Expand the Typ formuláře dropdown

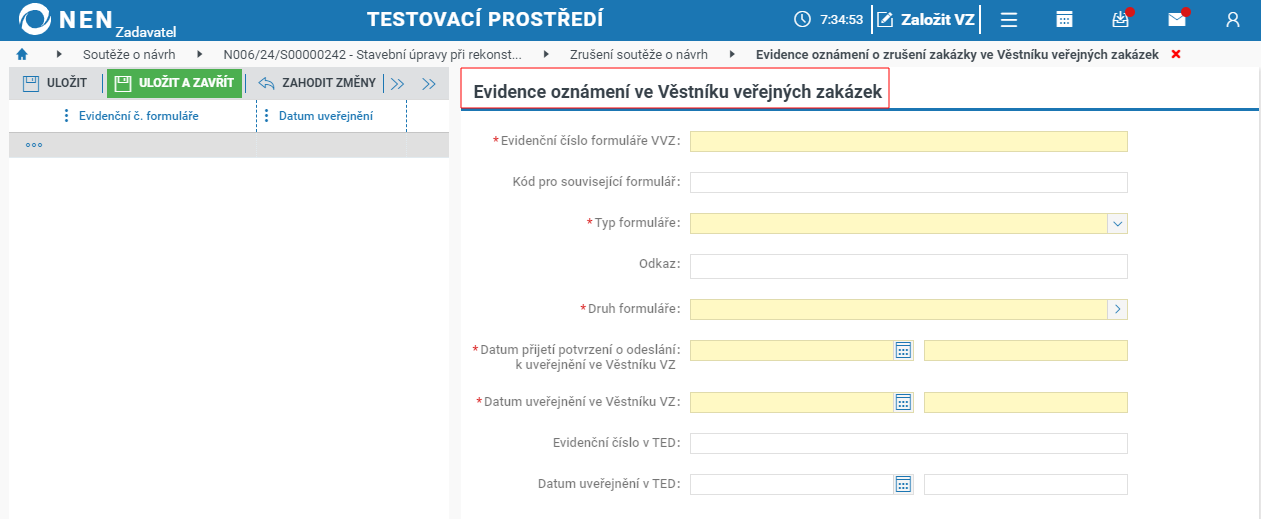click(1118, 223)
